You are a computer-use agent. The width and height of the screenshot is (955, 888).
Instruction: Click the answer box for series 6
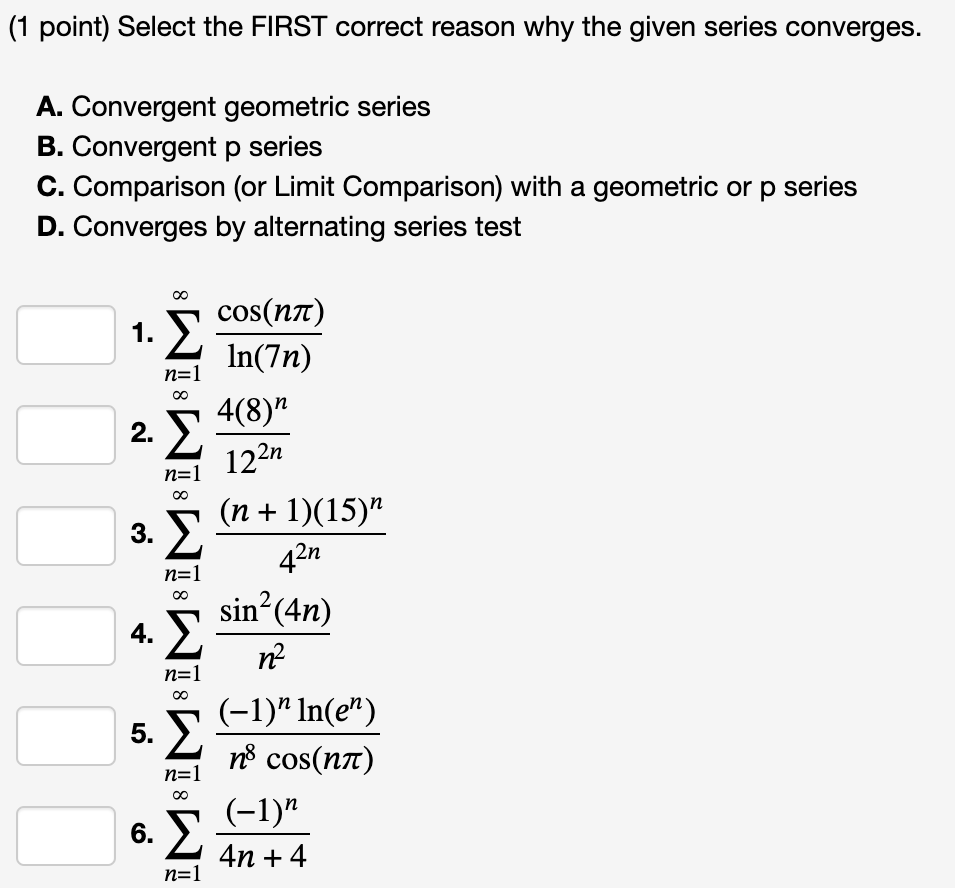64,833
